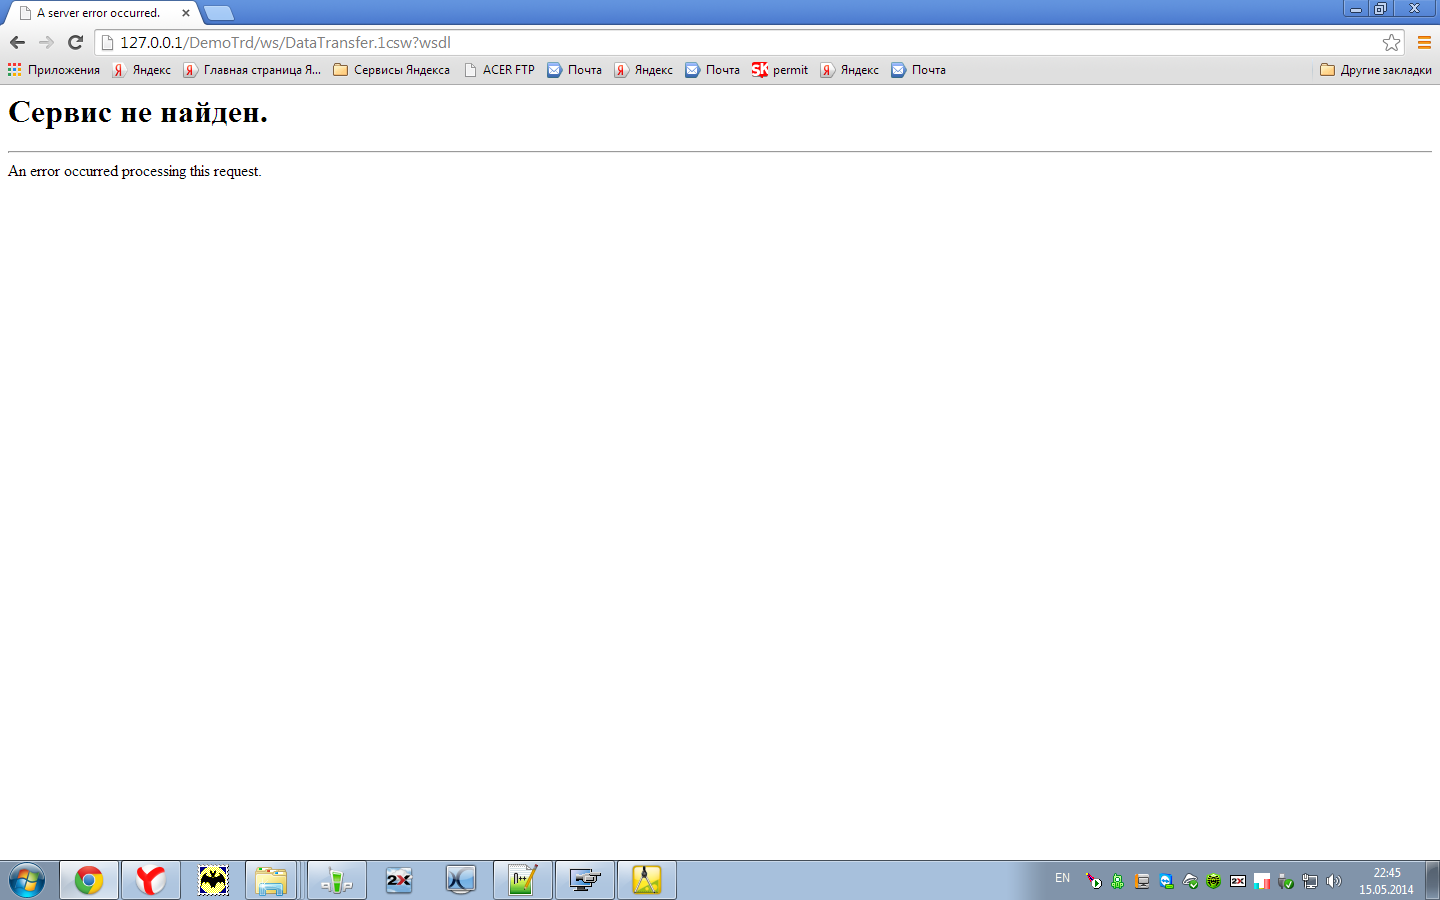Open the Главная страница Я... bookmark
Viewport: 1440px width, 900px height.
pos(252,70)
